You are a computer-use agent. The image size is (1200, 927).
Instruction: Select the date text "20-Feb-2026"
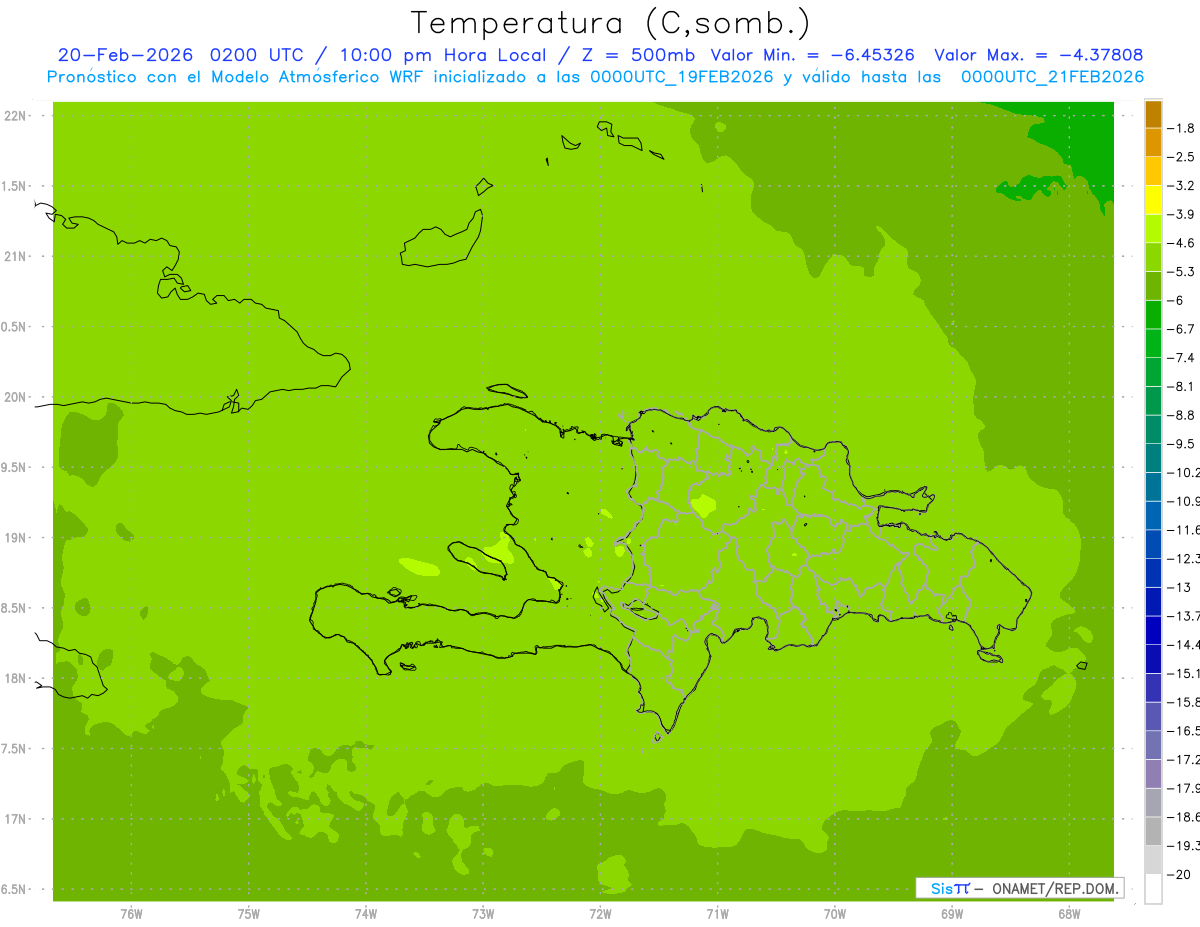point(125,55)
